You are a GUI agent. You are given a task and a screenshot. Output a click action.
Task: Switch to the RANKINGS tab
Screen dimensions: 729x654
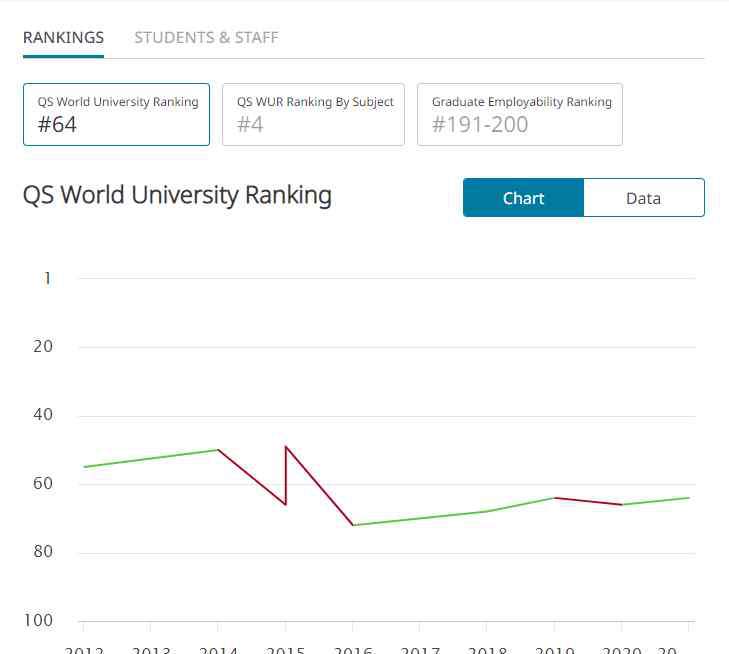pos(63,38)
